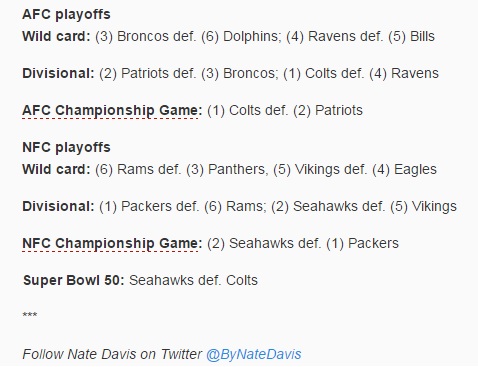Viewport: 478px width, 367px height.
Task: Open the @ByNateDavis Twitter link
Action: click(254, 354)
